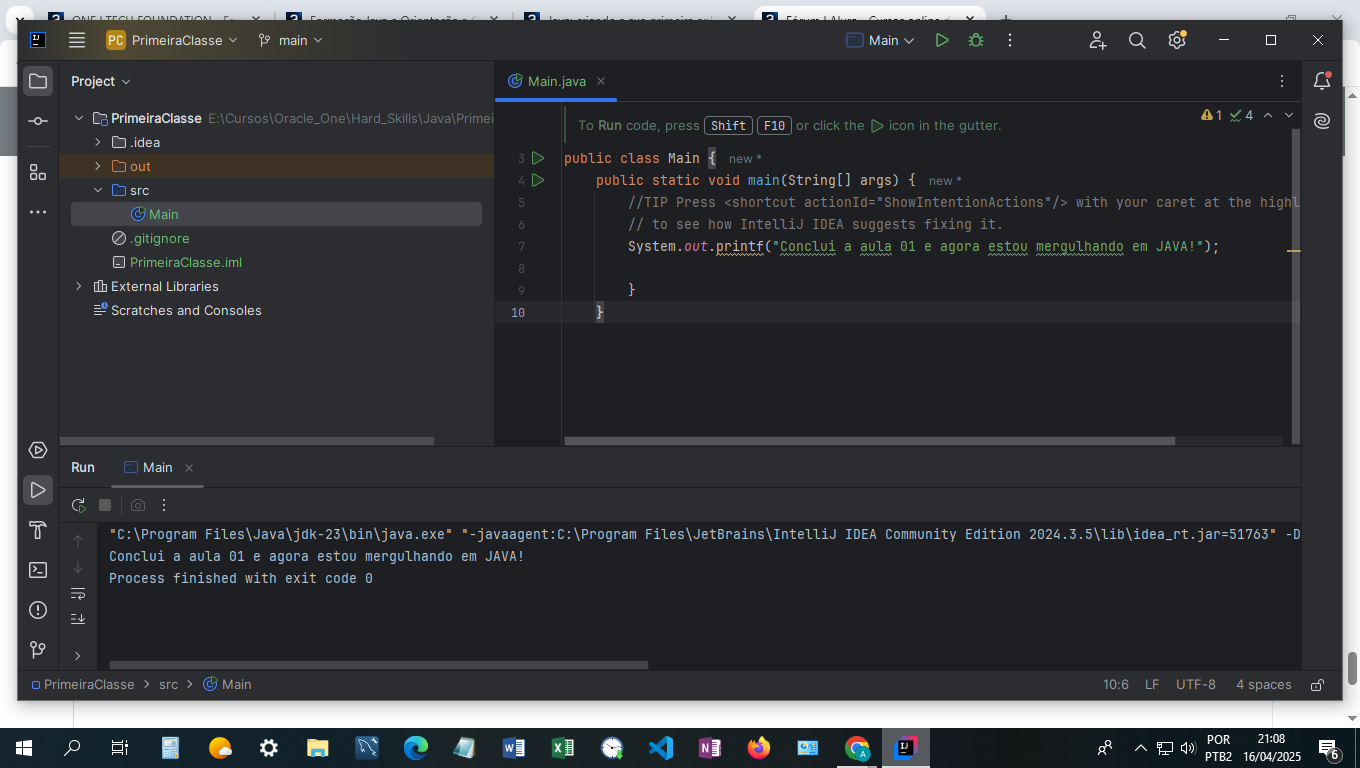Screen dimensions: 1360x768
Task: Open Main run configuration dropdown
Action: (880, 40)
